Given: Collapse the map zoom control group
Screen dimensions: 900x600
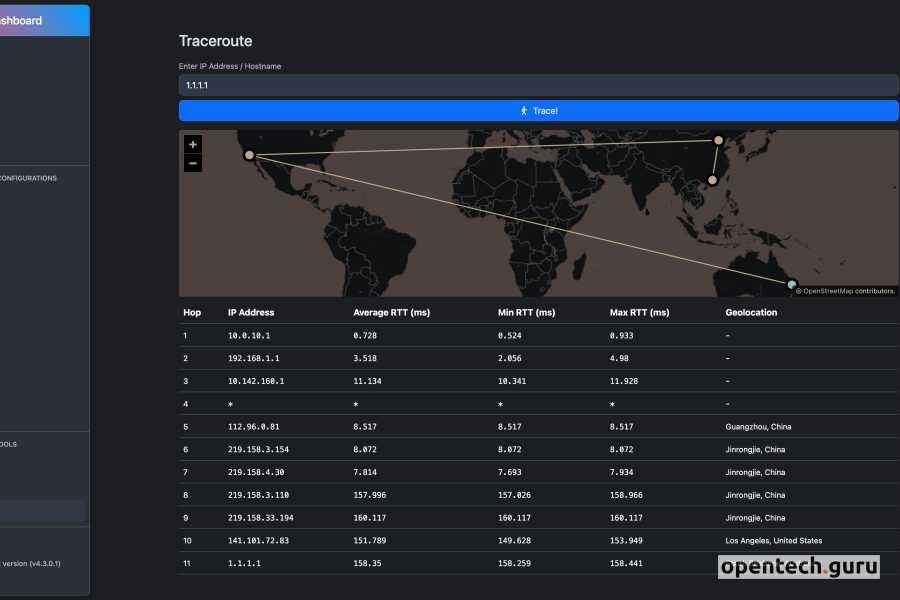Looking at the screenshot, I should (192, 152).
